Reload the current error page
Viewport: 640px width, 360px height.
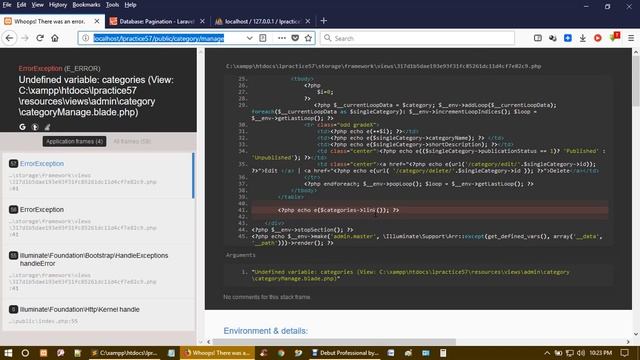coord(40,38)
